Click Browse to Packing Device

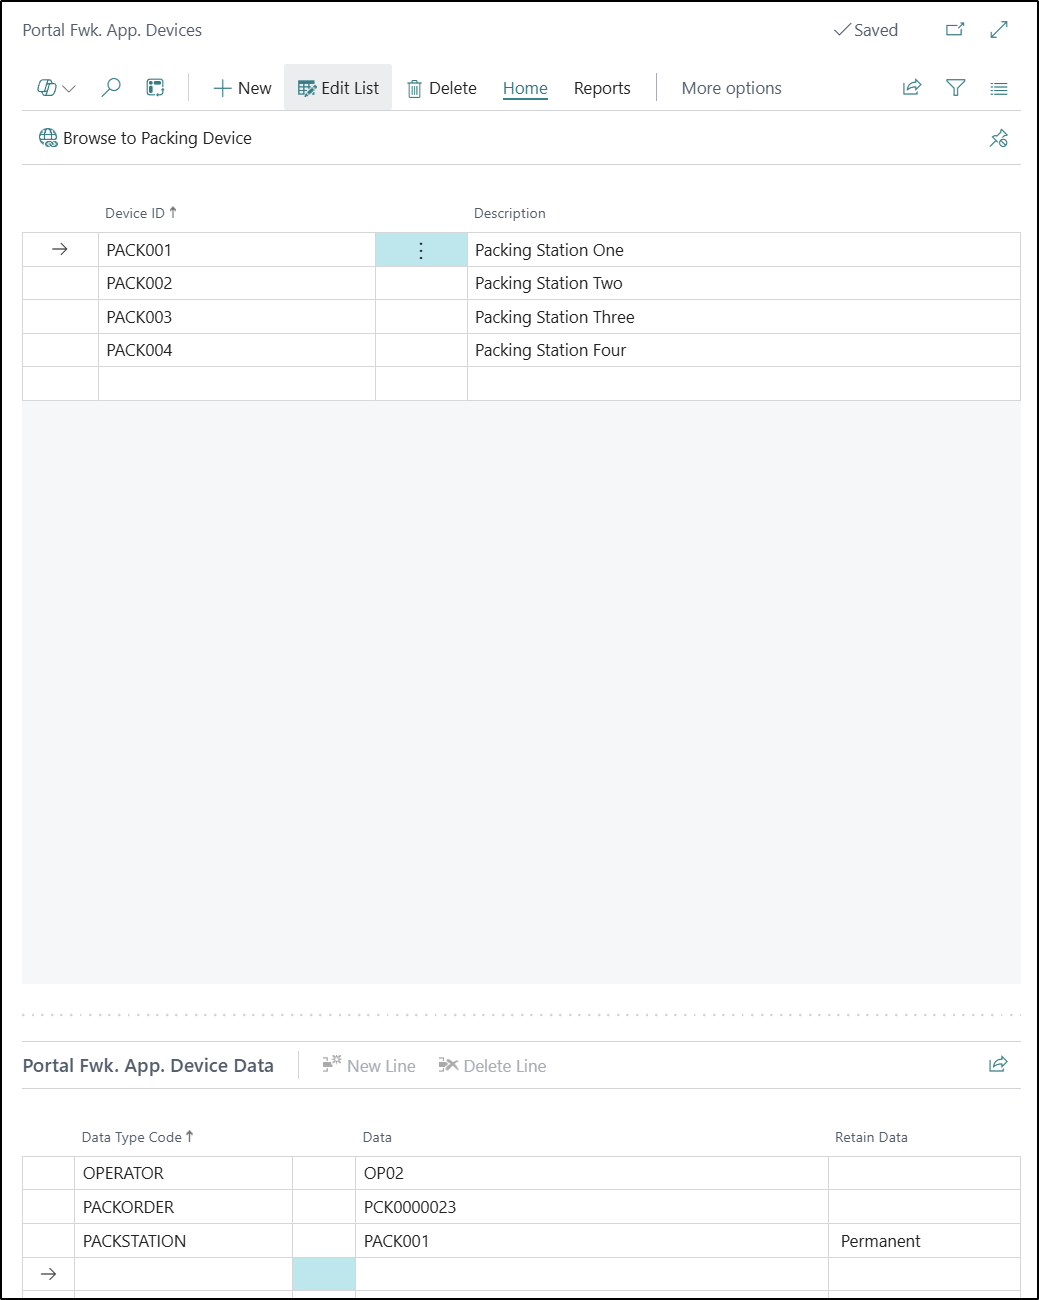pos(145,138)
